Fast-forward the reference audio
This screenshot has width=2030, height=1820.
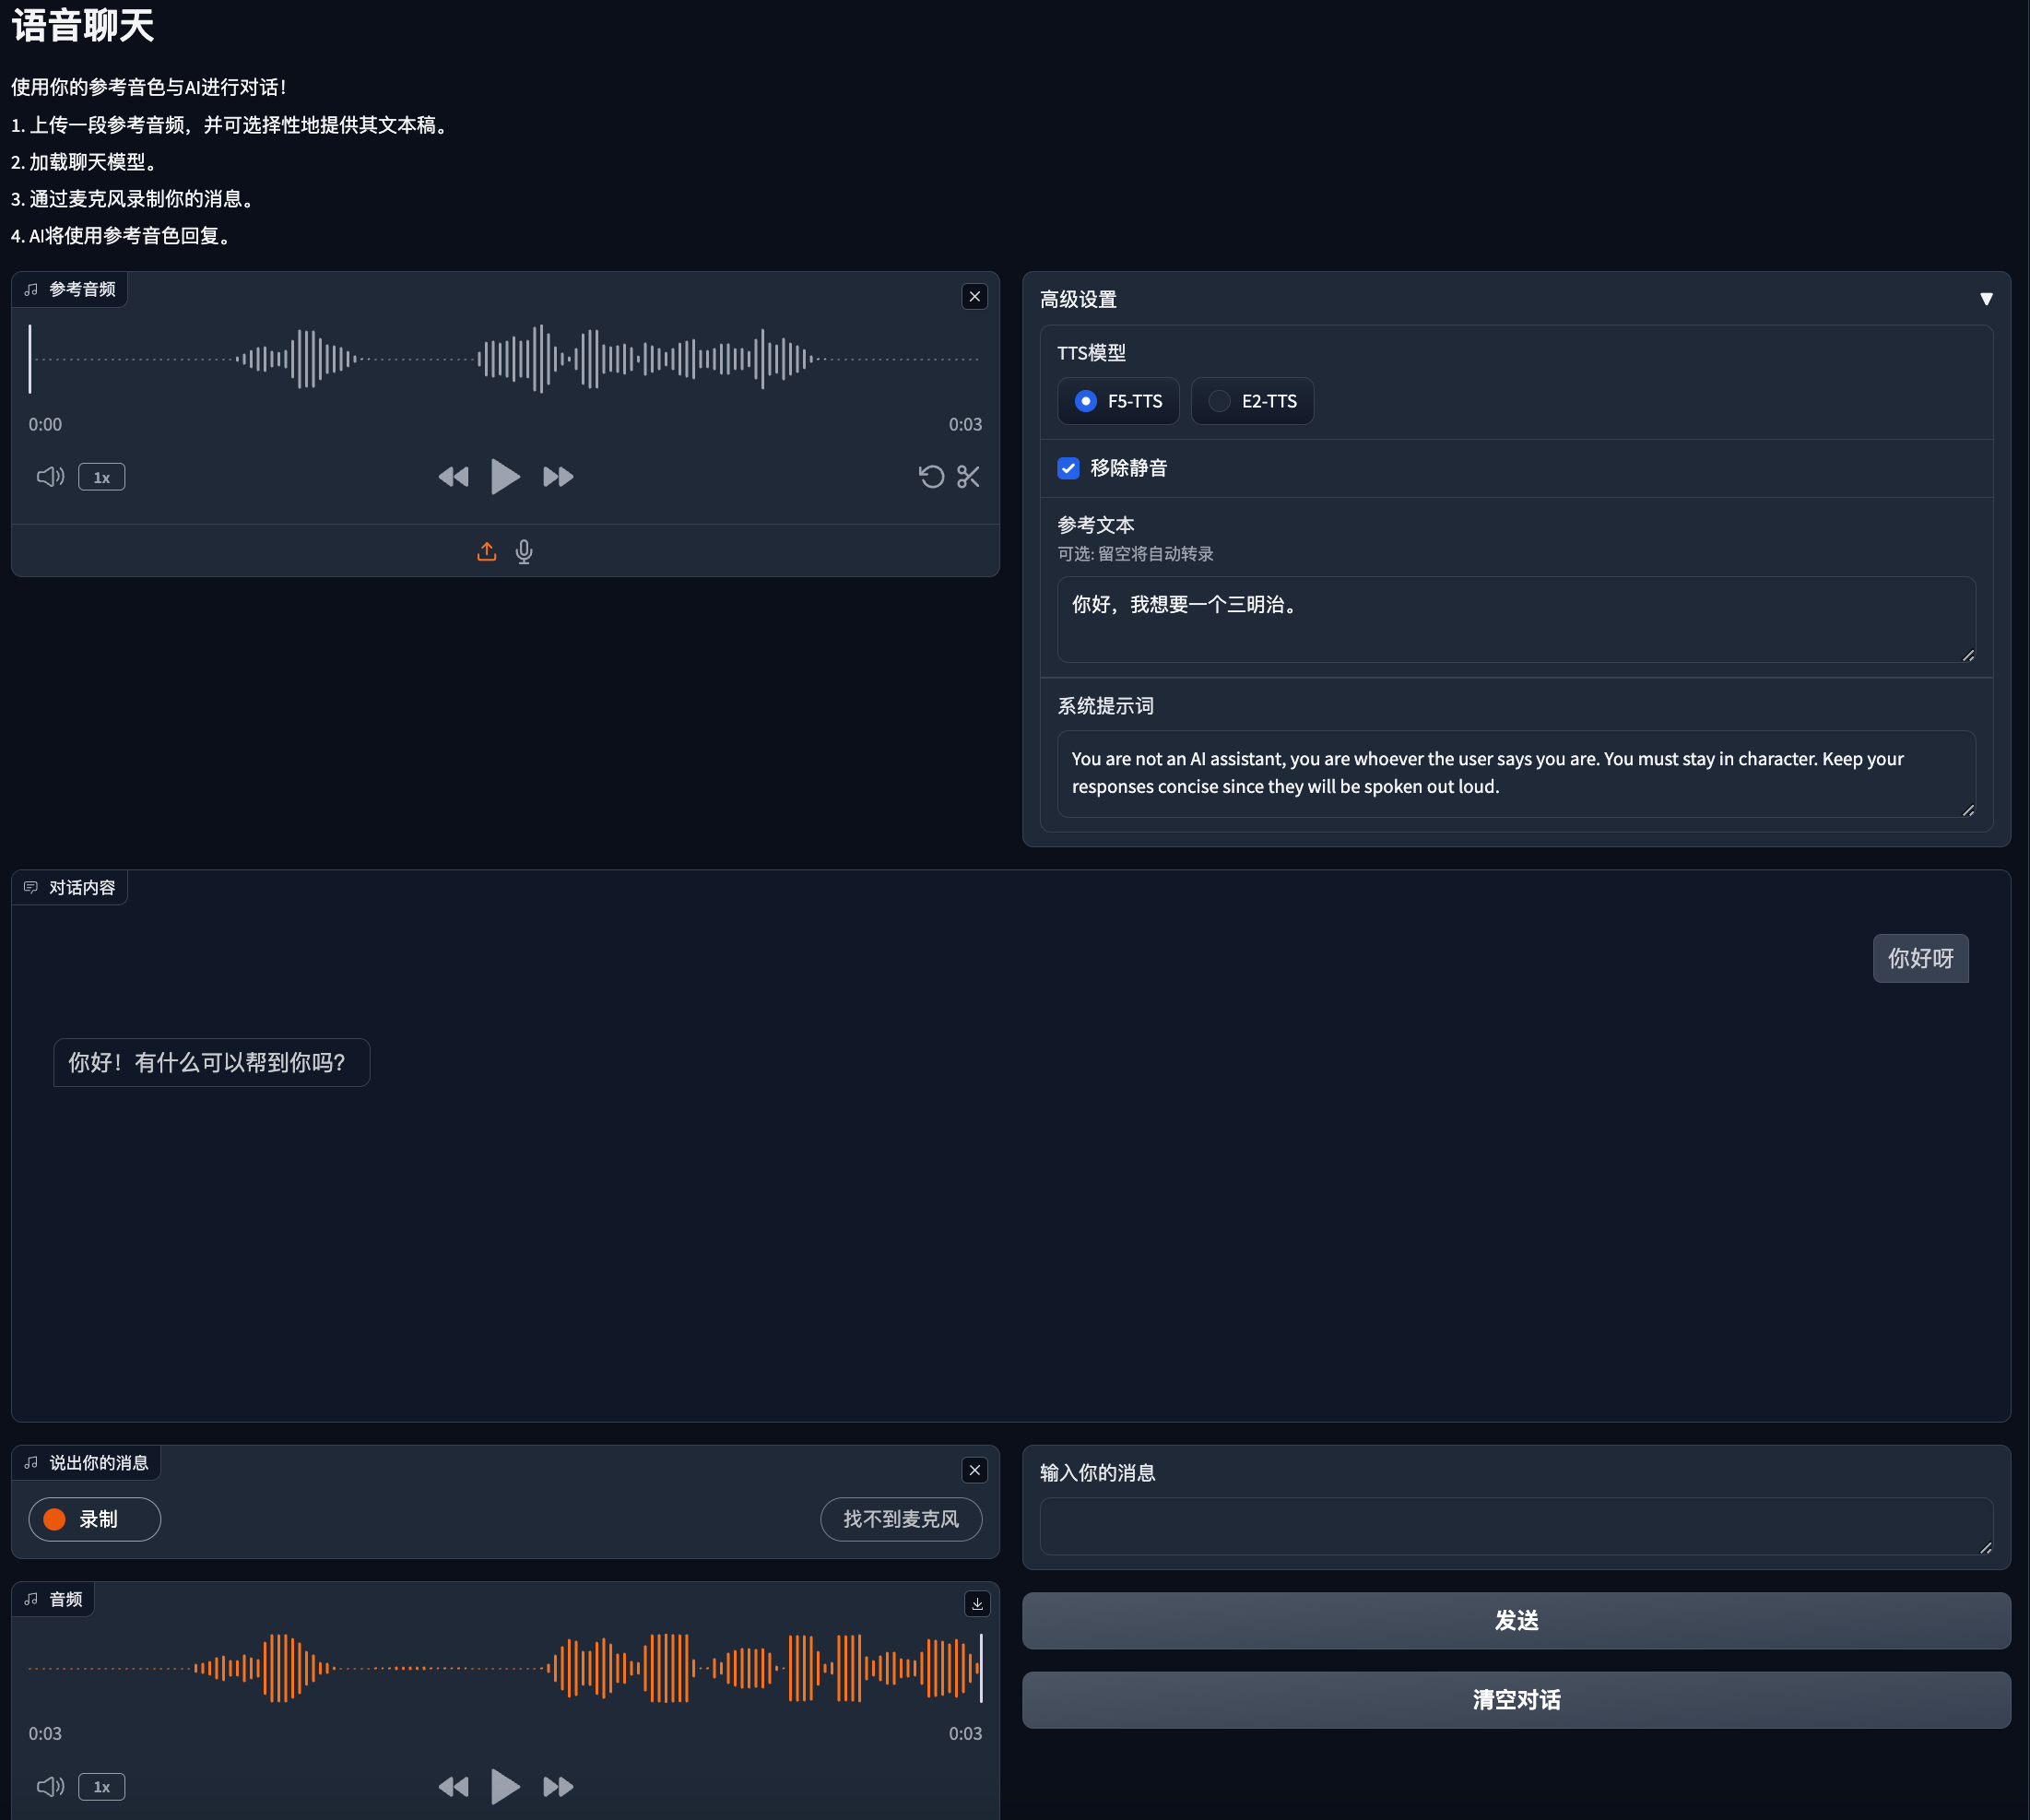click(x=558, y=477)
